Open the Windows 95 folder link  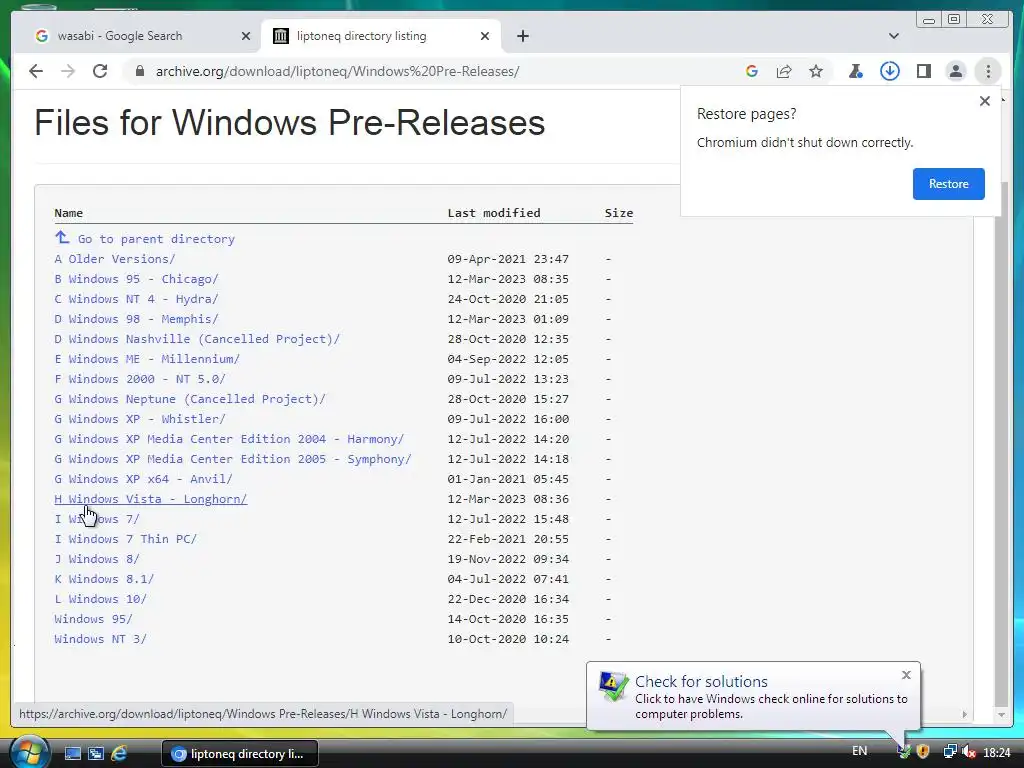[93, 619]
